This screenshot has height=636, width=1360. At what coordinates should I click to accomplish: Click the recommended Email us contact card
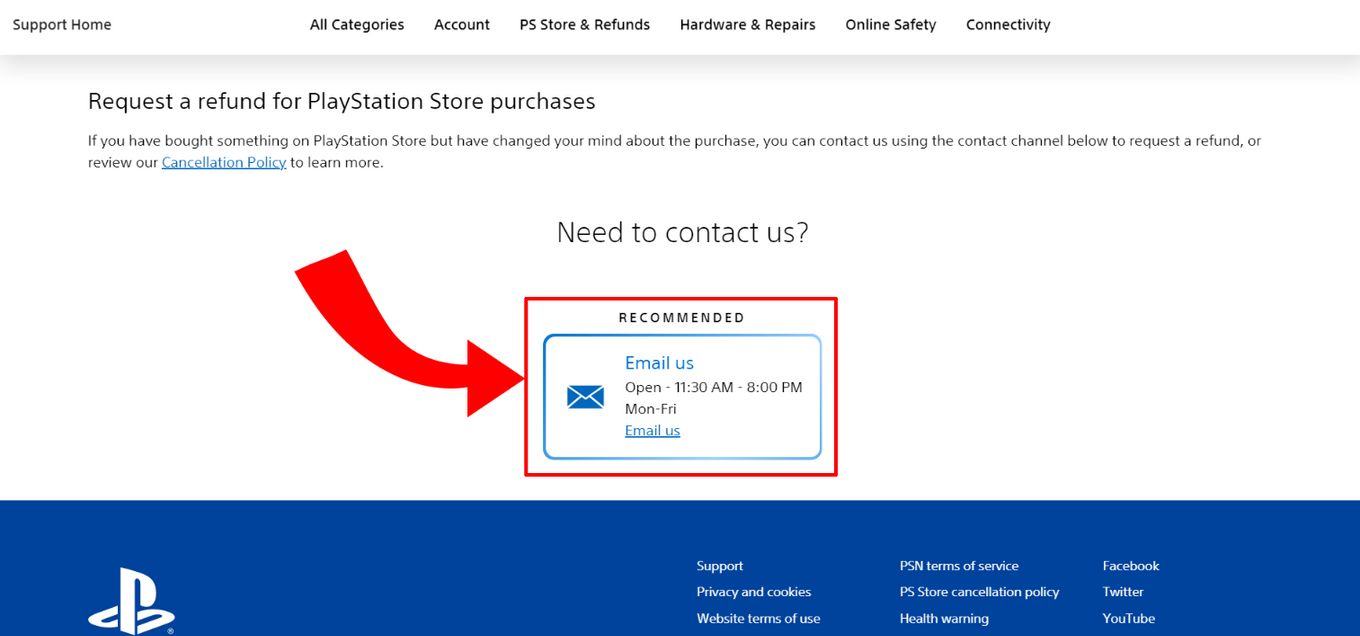coord(681,396)
